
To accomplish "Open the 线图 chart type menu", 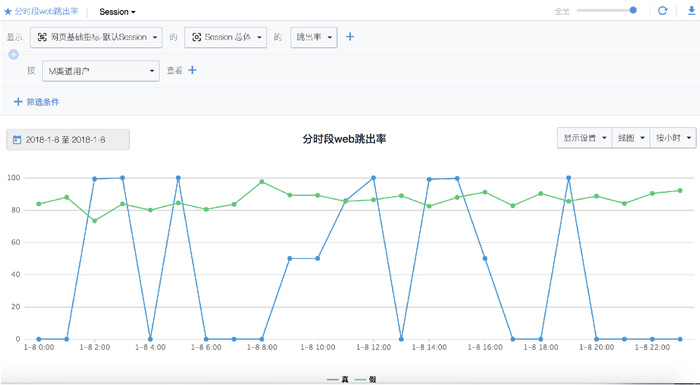I will [x=631, y=138].
